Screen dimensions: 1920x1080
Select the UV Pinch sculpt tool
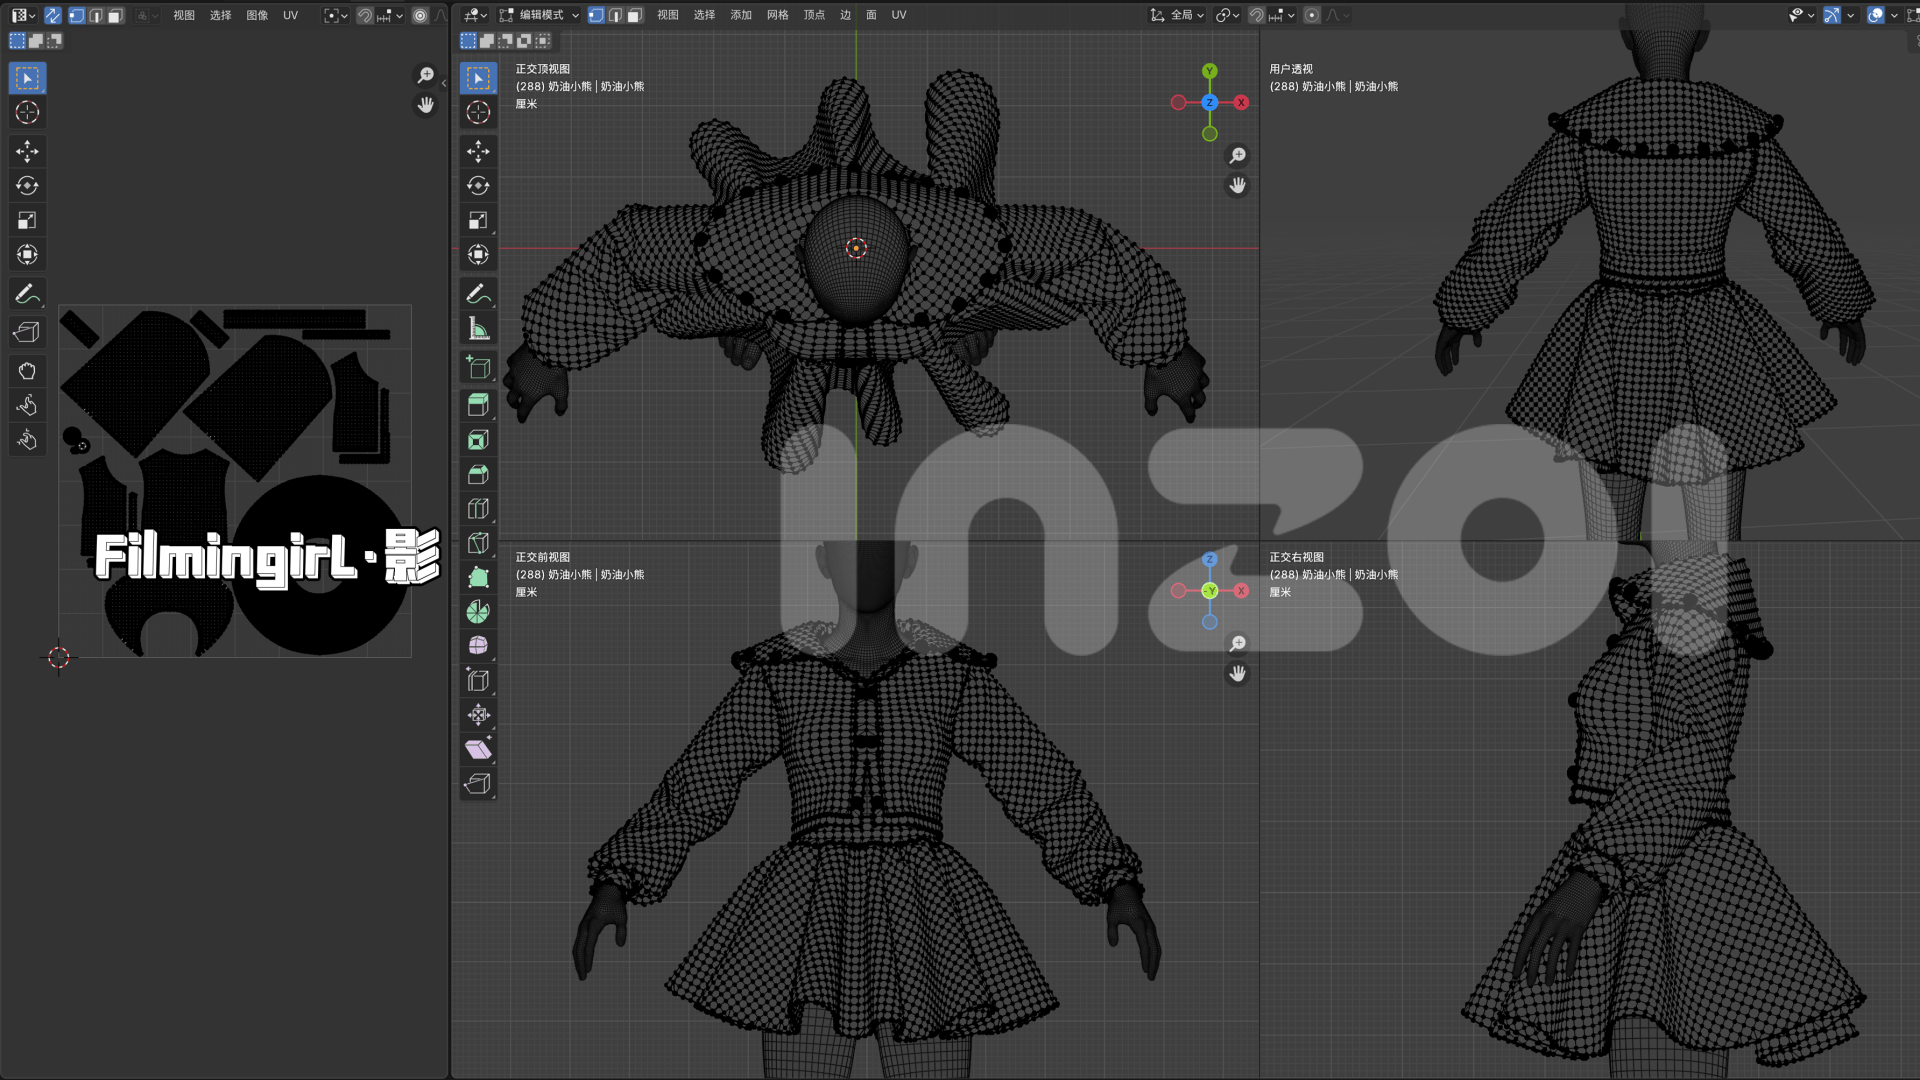(x=27, y=440)
